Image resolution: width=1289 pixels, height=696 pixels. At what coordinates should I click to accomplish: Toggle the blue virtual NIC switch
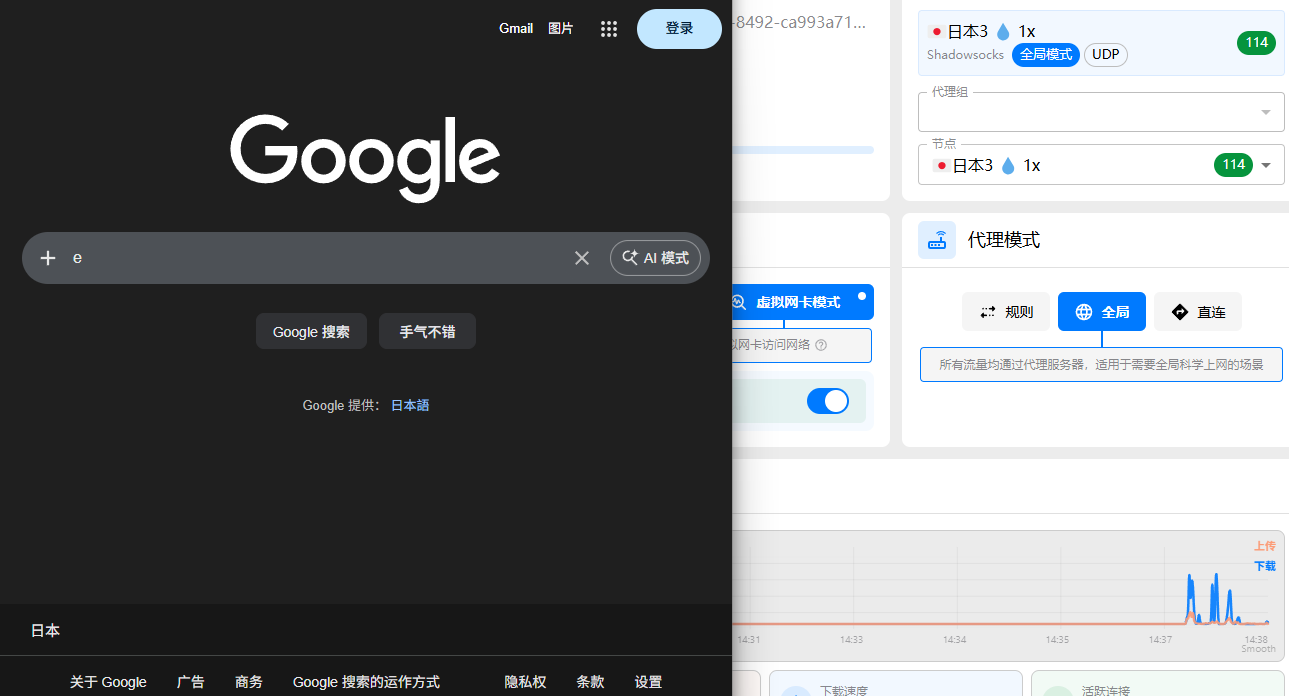(827, 401)
